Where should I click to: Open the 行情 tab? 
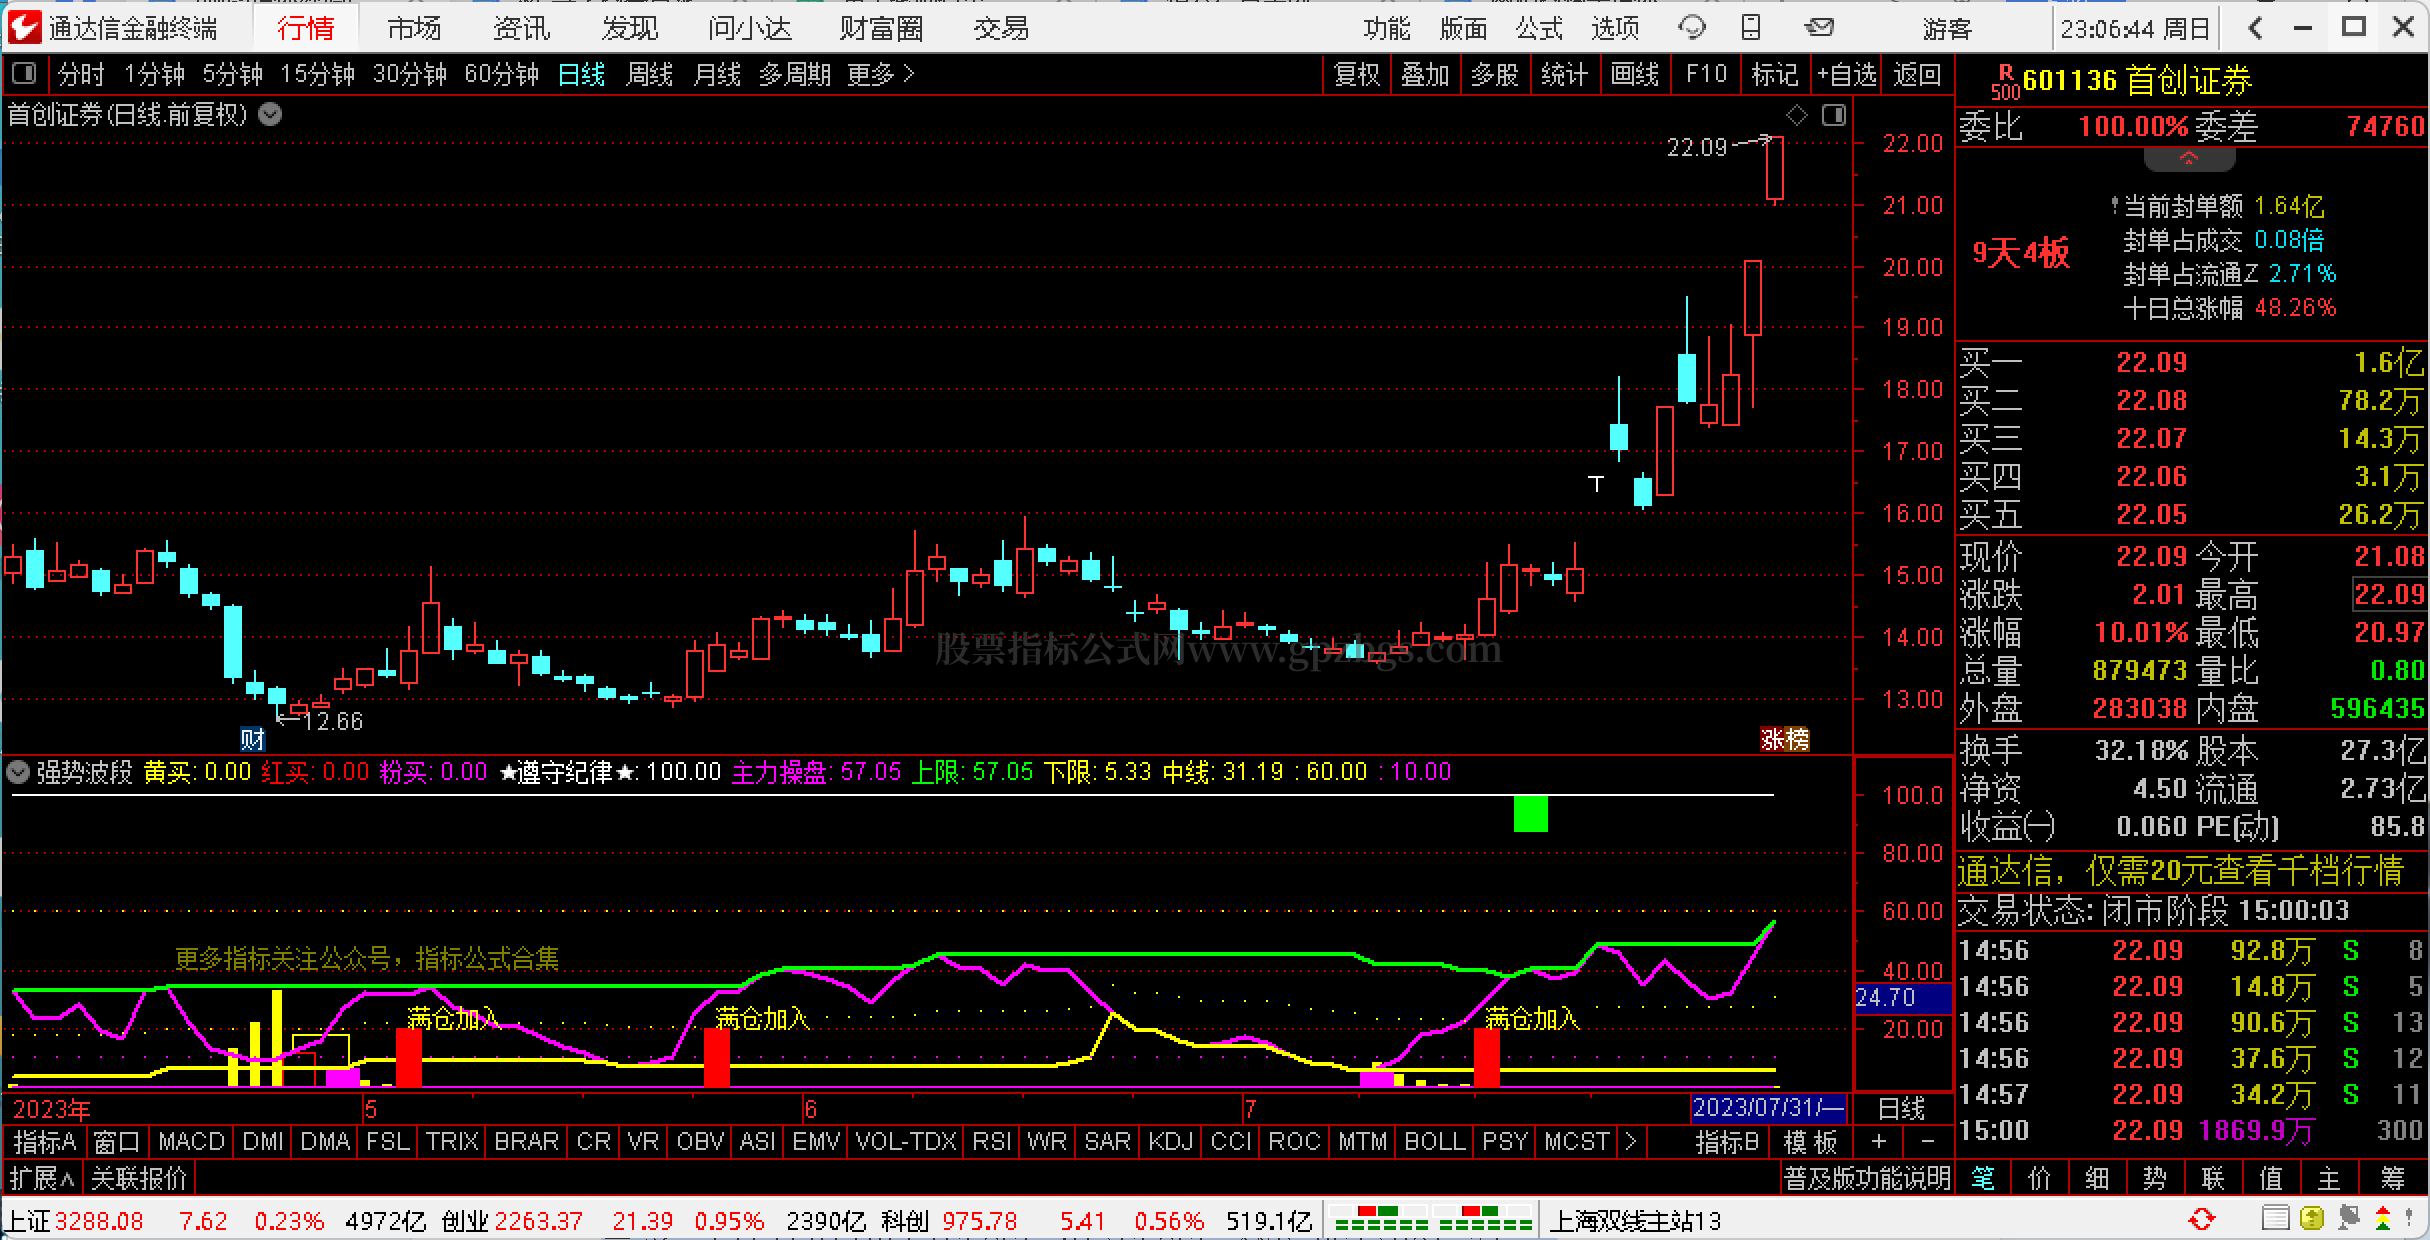[306, 28]
